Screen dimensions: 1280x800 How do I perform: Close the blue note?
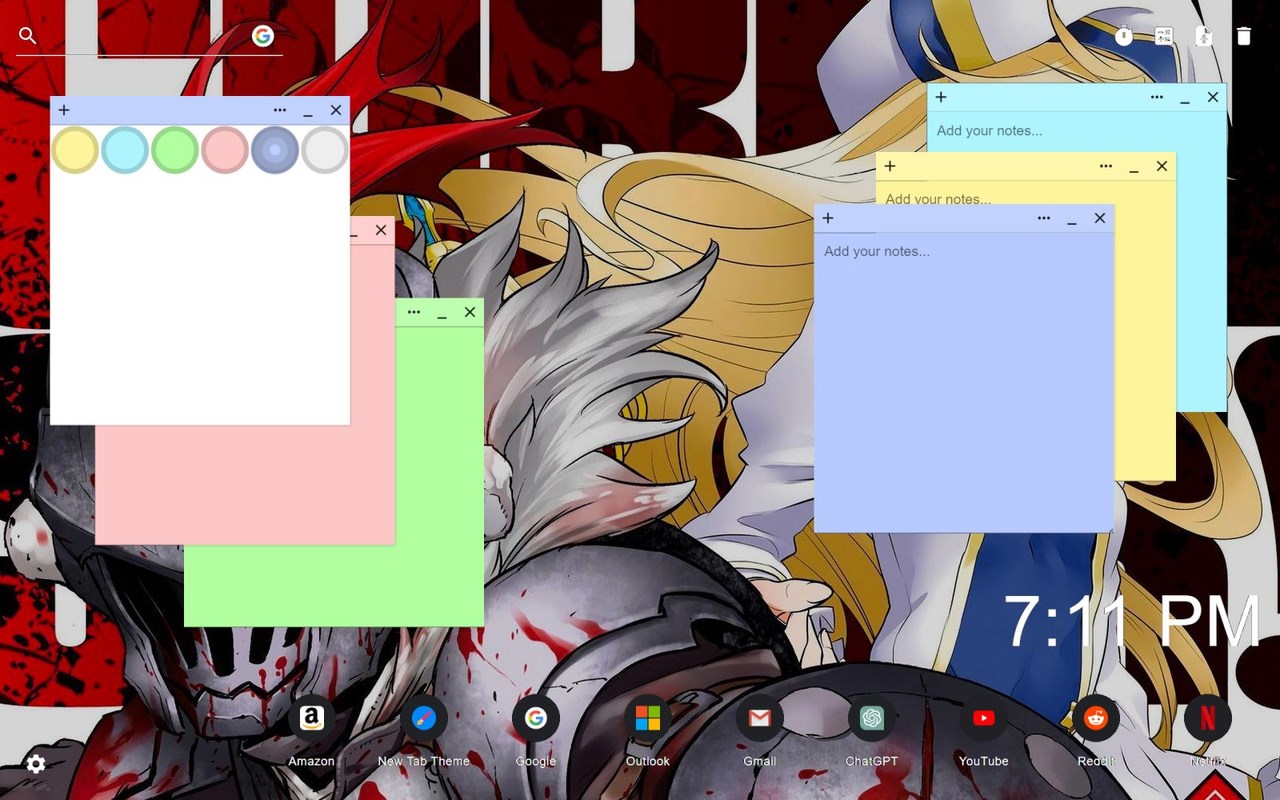click(1100, 218)
